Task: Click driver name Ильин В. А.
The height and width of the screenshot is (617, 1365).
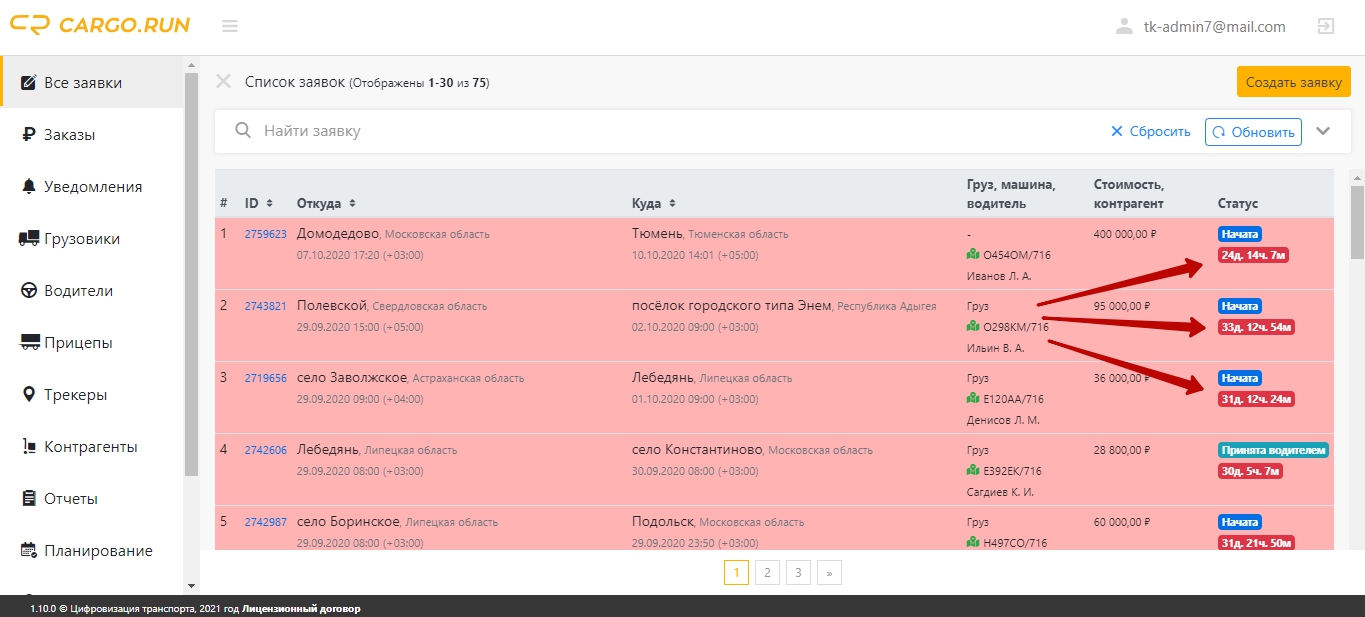Action: [x=995, y=348]
